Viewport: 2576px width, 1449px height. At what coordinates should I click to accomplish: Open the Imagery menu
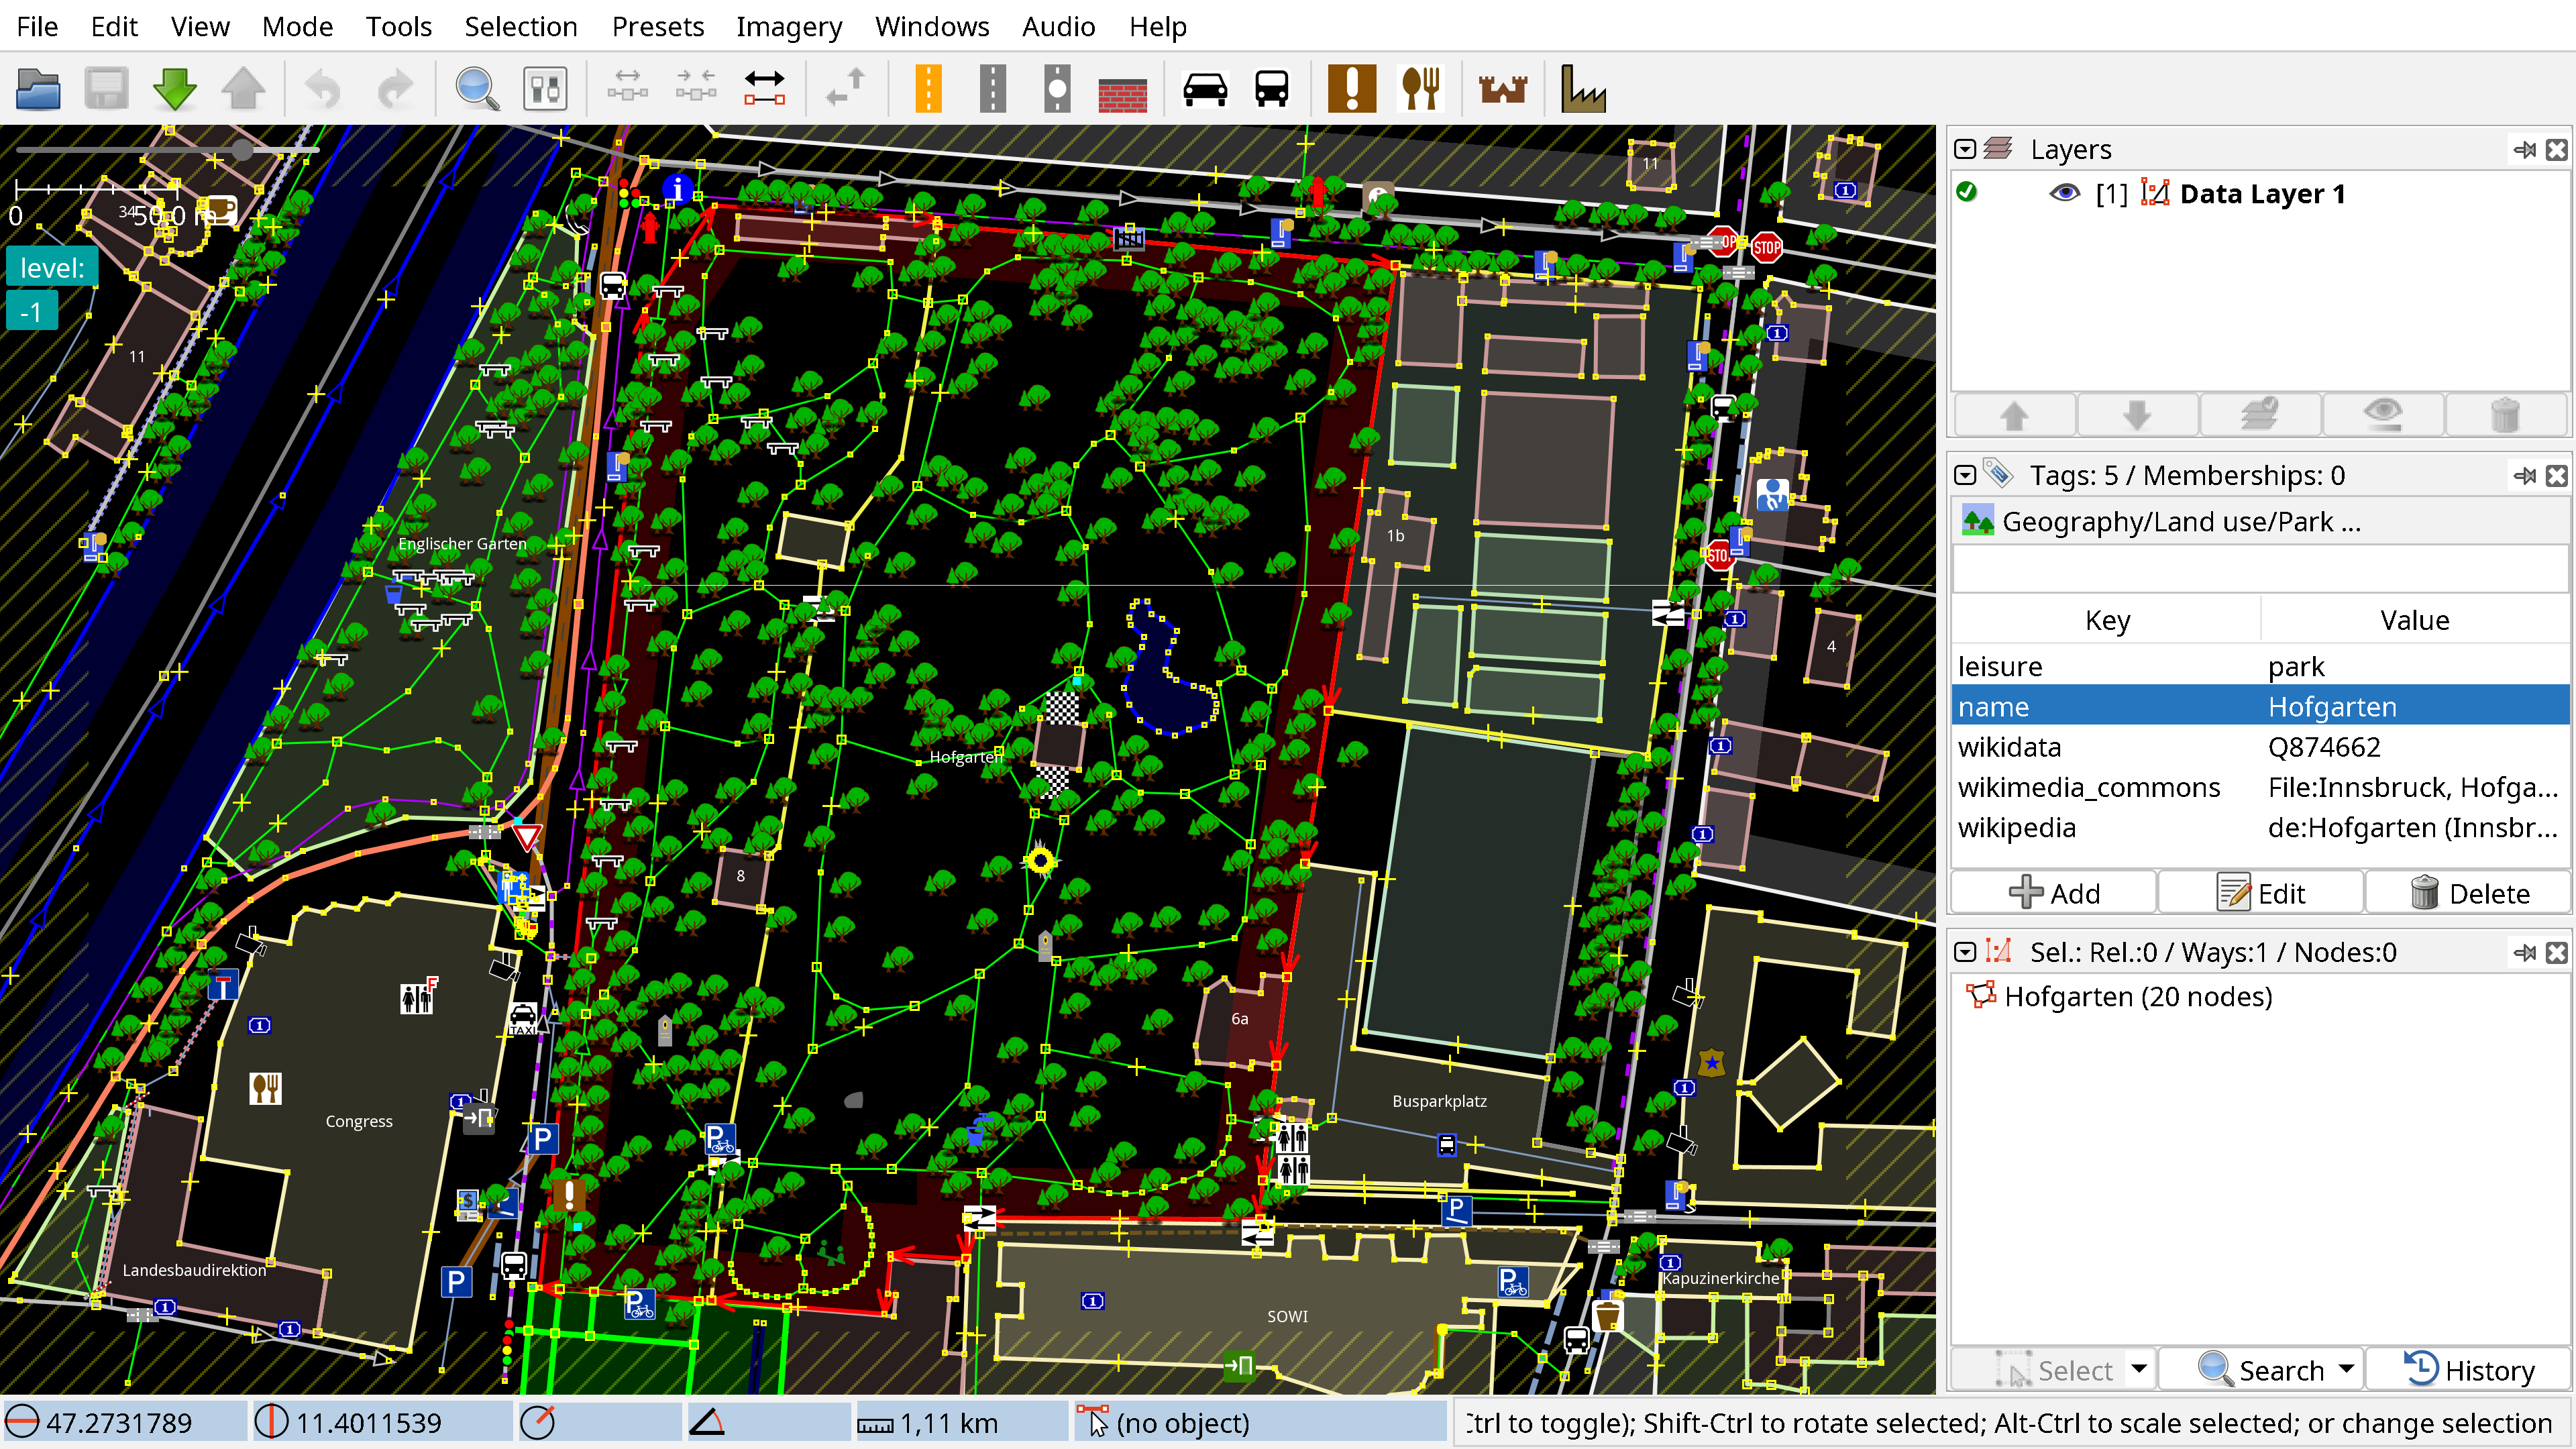click(789, 26)
